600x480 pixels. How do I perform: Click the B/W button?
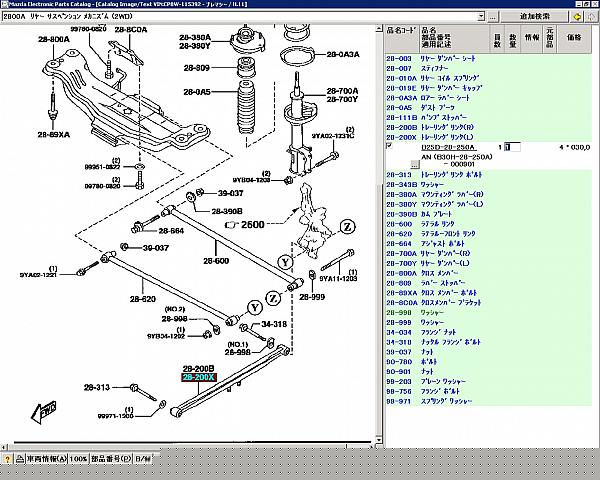pyautogui.click(x=143, y=459)
